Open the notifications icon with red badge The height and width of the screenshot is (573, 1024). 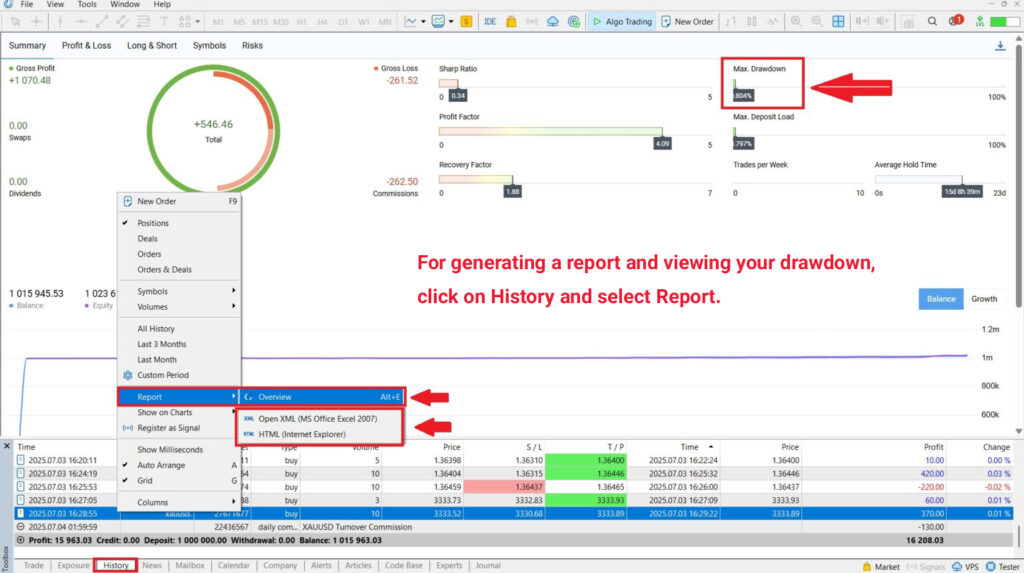tap(955, 21)
